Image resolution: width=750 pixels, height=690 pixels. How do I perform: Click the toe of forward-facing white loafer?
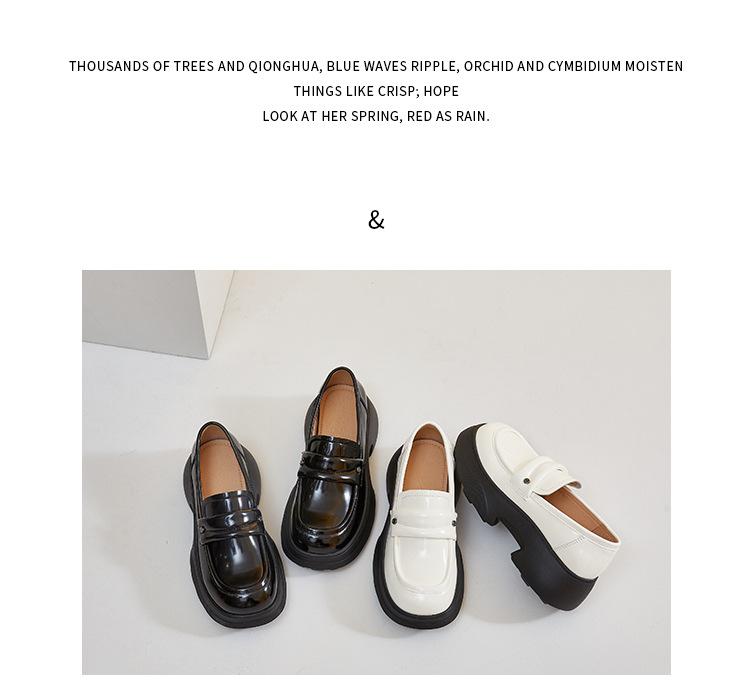[x=420, y=586]
